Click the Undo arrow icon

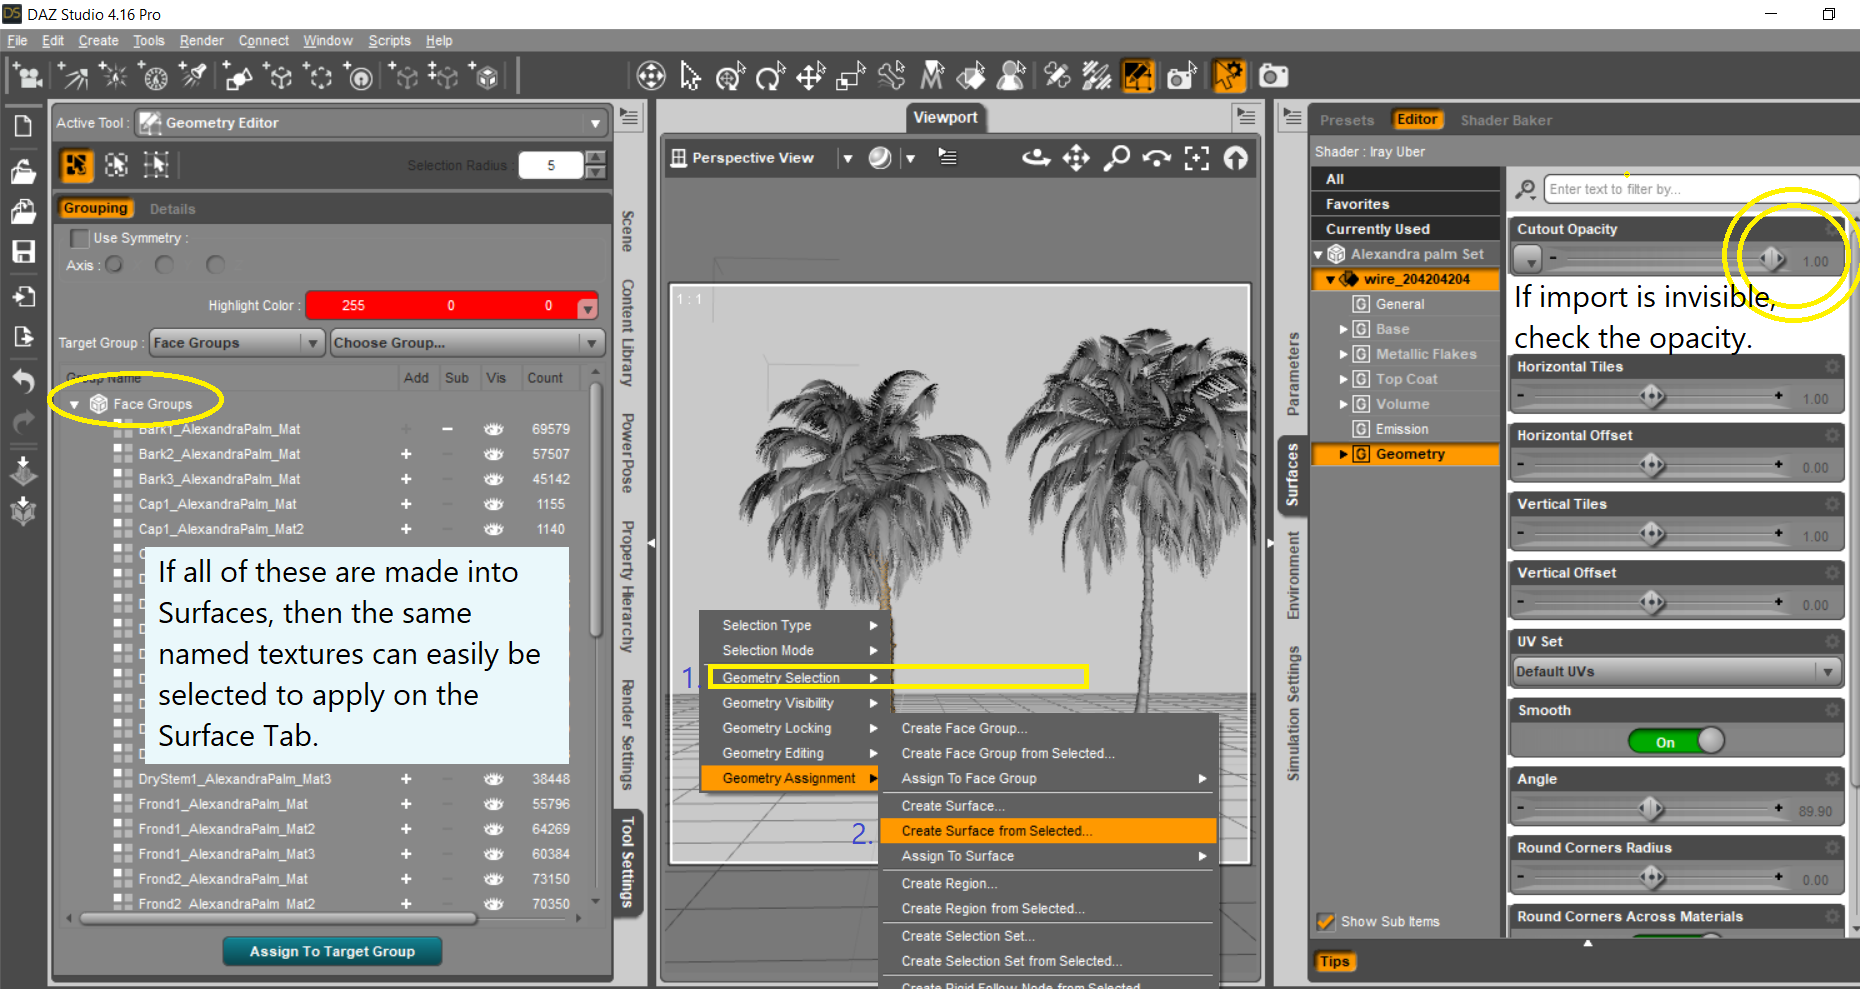click(23, 381)
